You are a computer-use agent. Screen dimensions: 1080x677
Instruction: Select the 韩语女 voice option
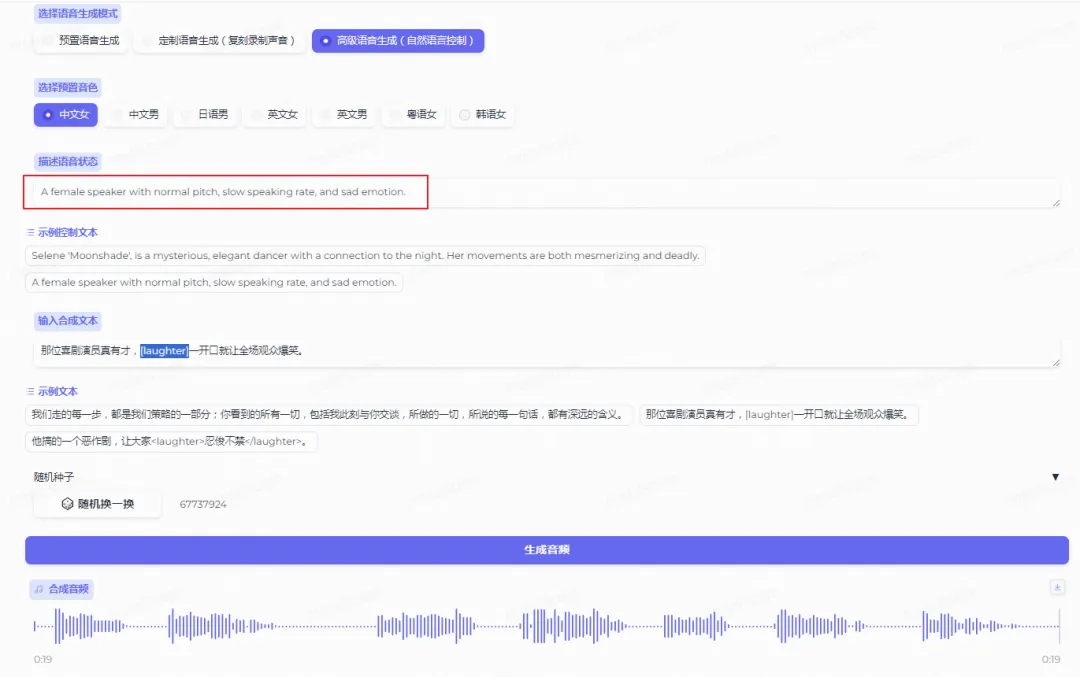(x=483, y=114)
